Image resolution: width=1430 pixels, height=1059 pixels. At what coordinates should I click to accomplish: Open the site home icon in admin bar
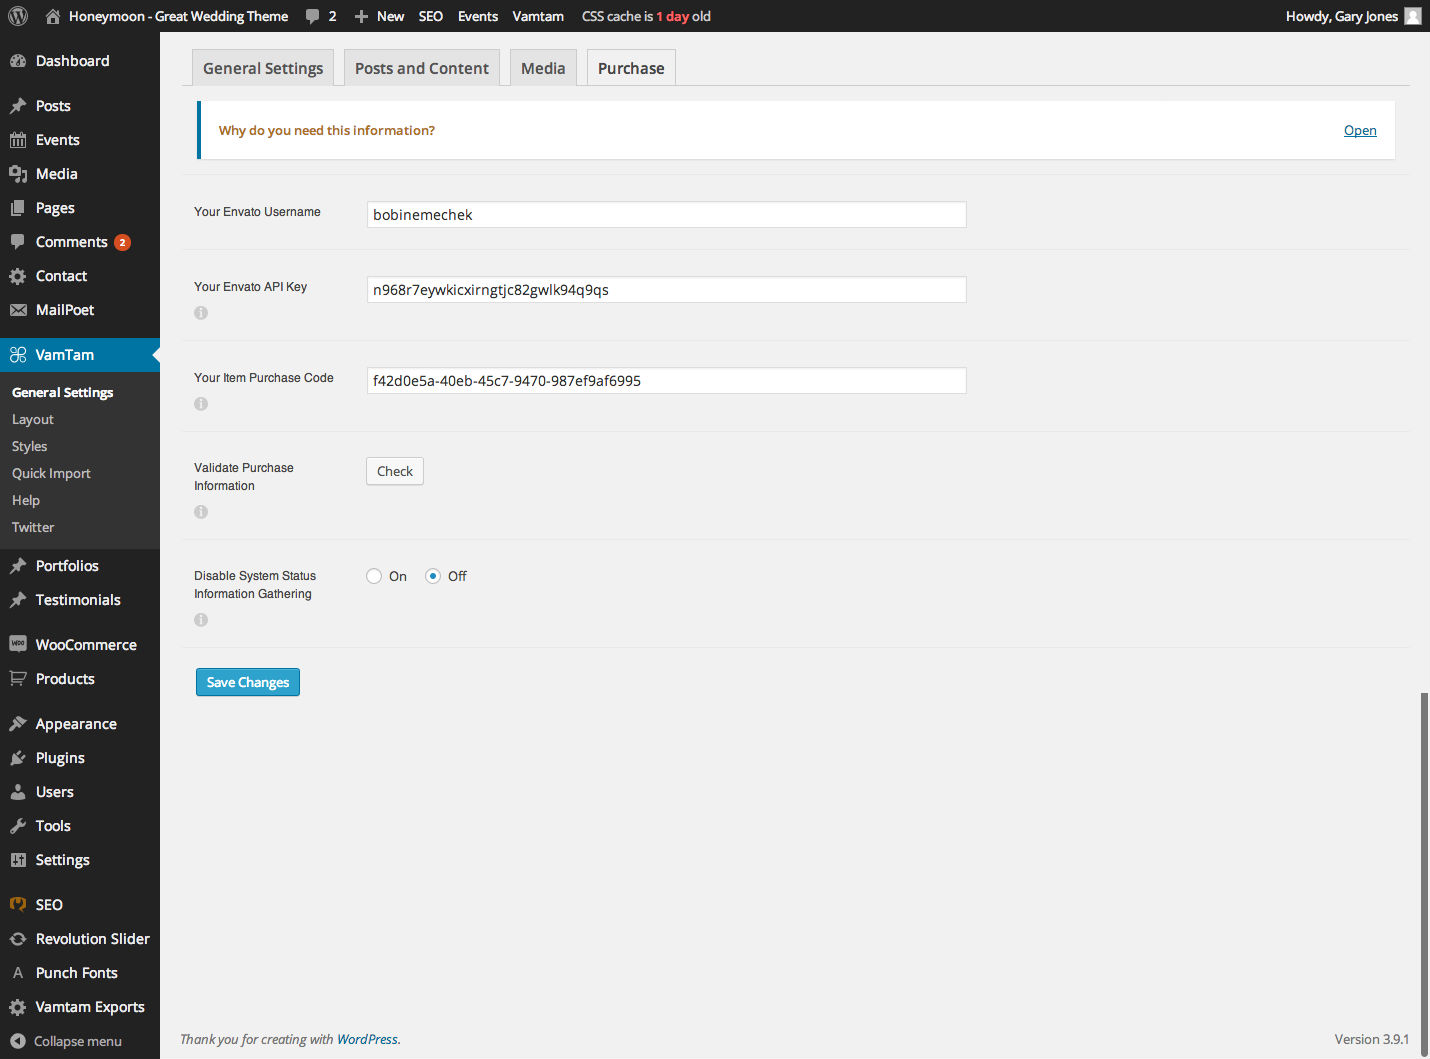(x=53, y=16)
